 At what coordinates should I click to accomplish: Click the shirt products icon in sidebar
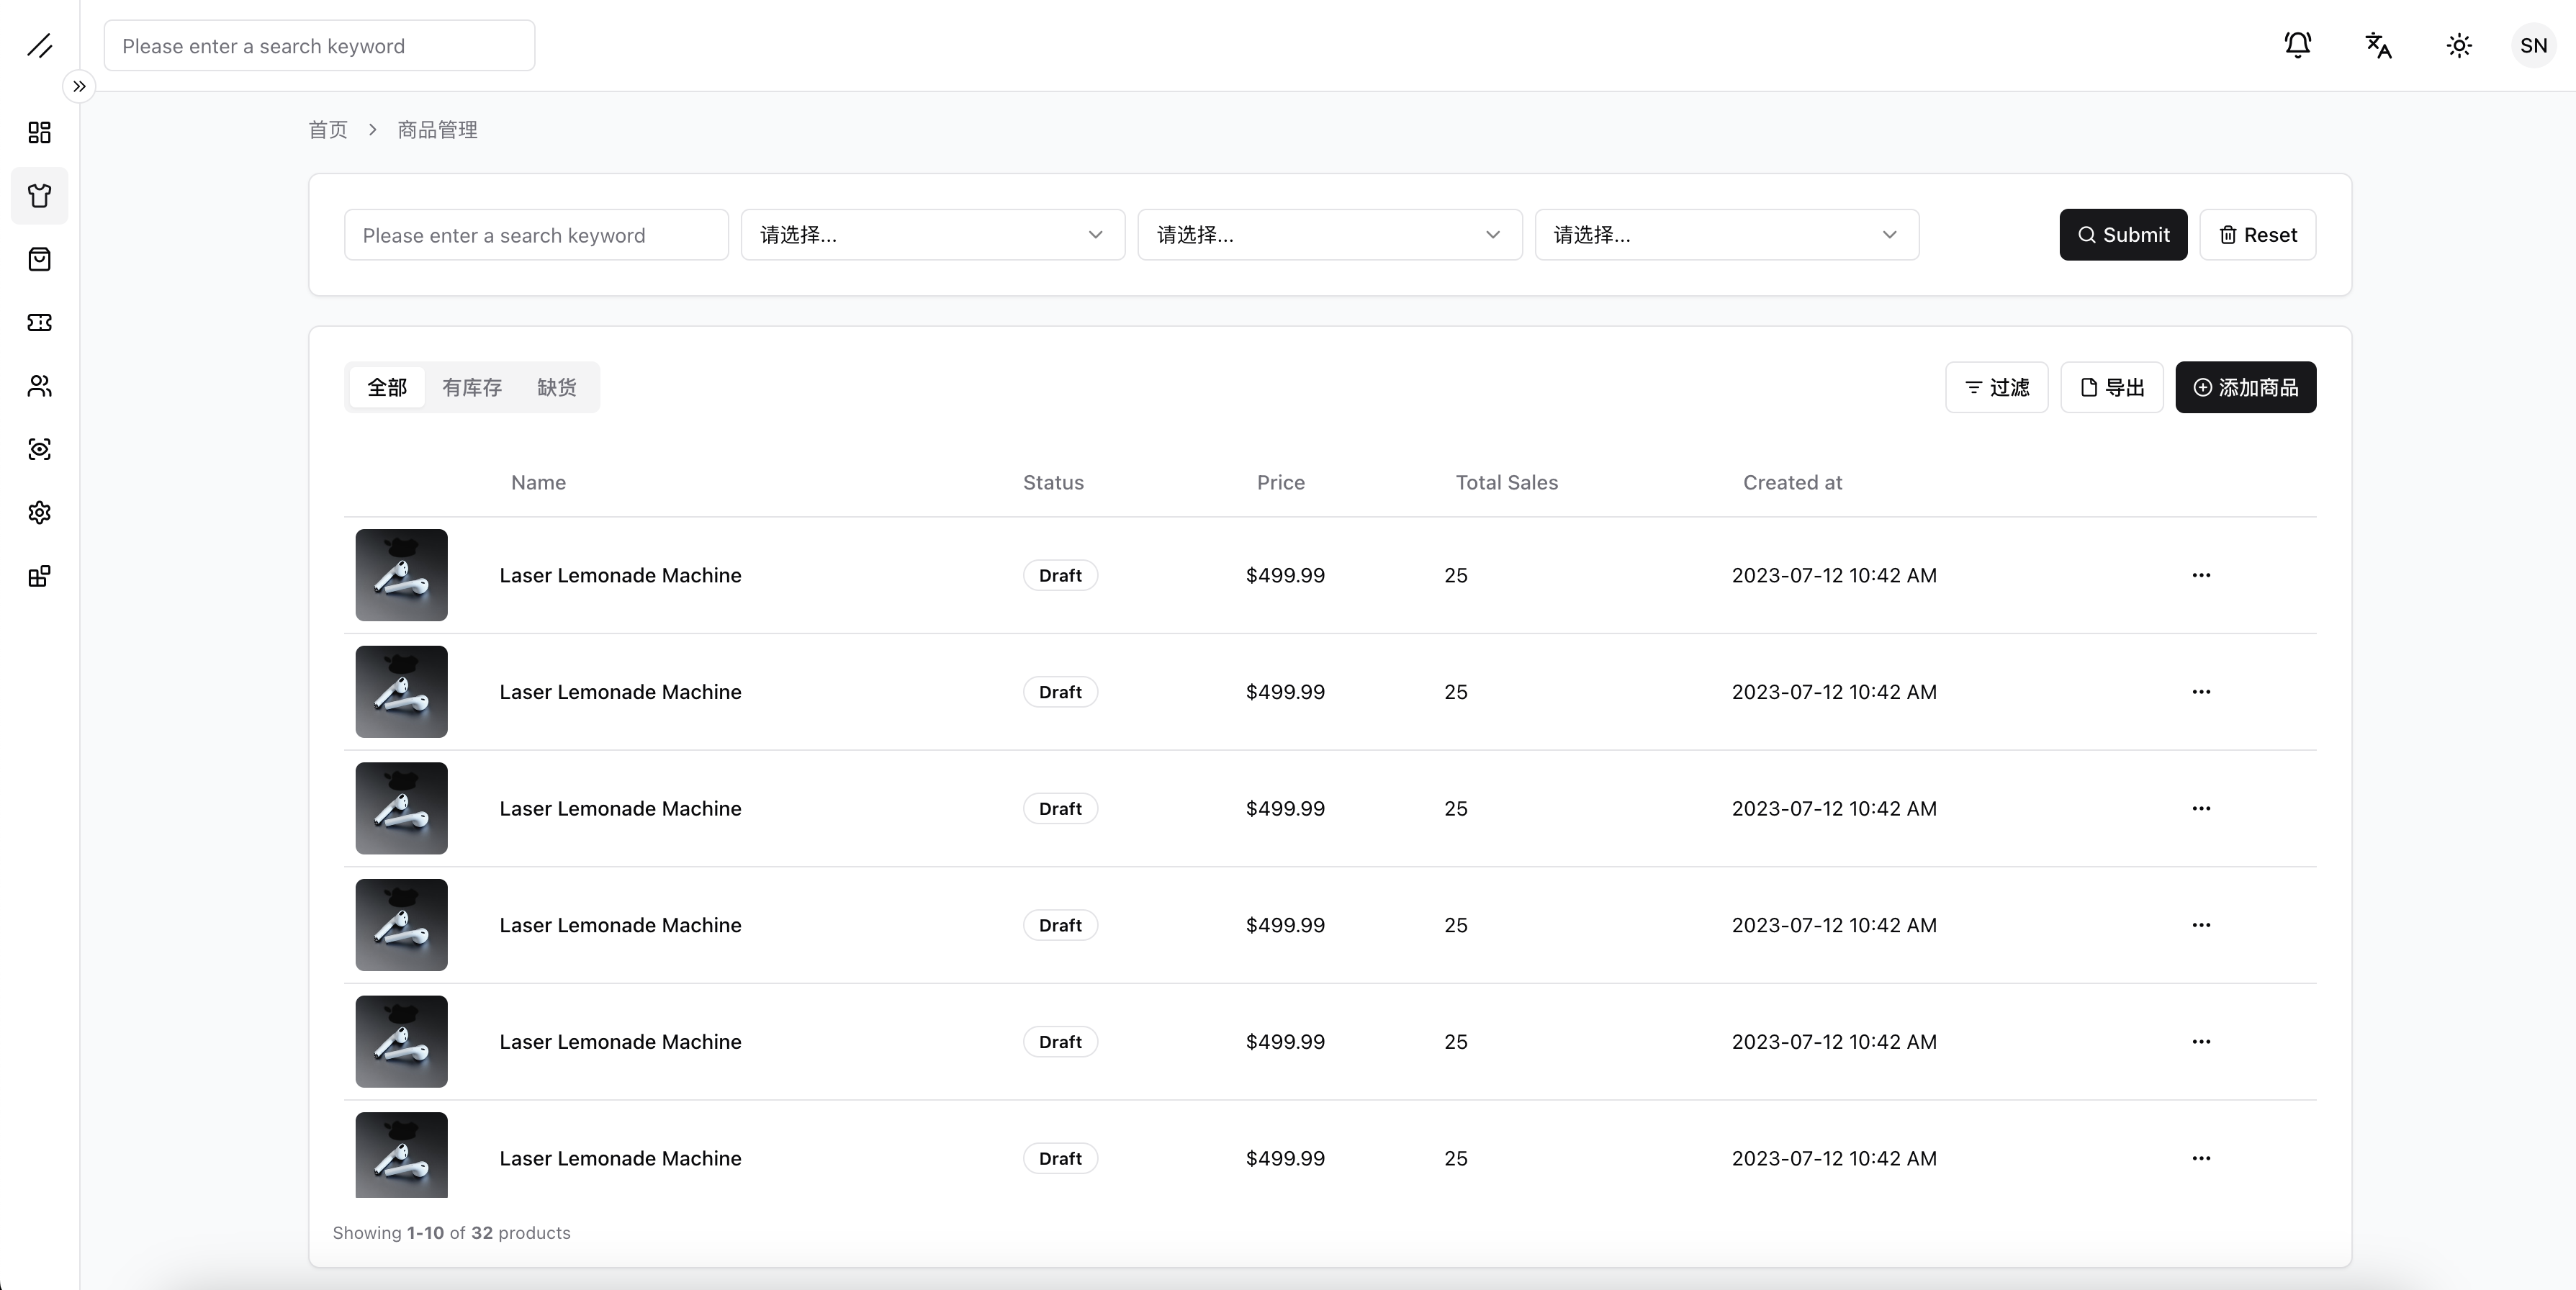[x=39, y=196]
